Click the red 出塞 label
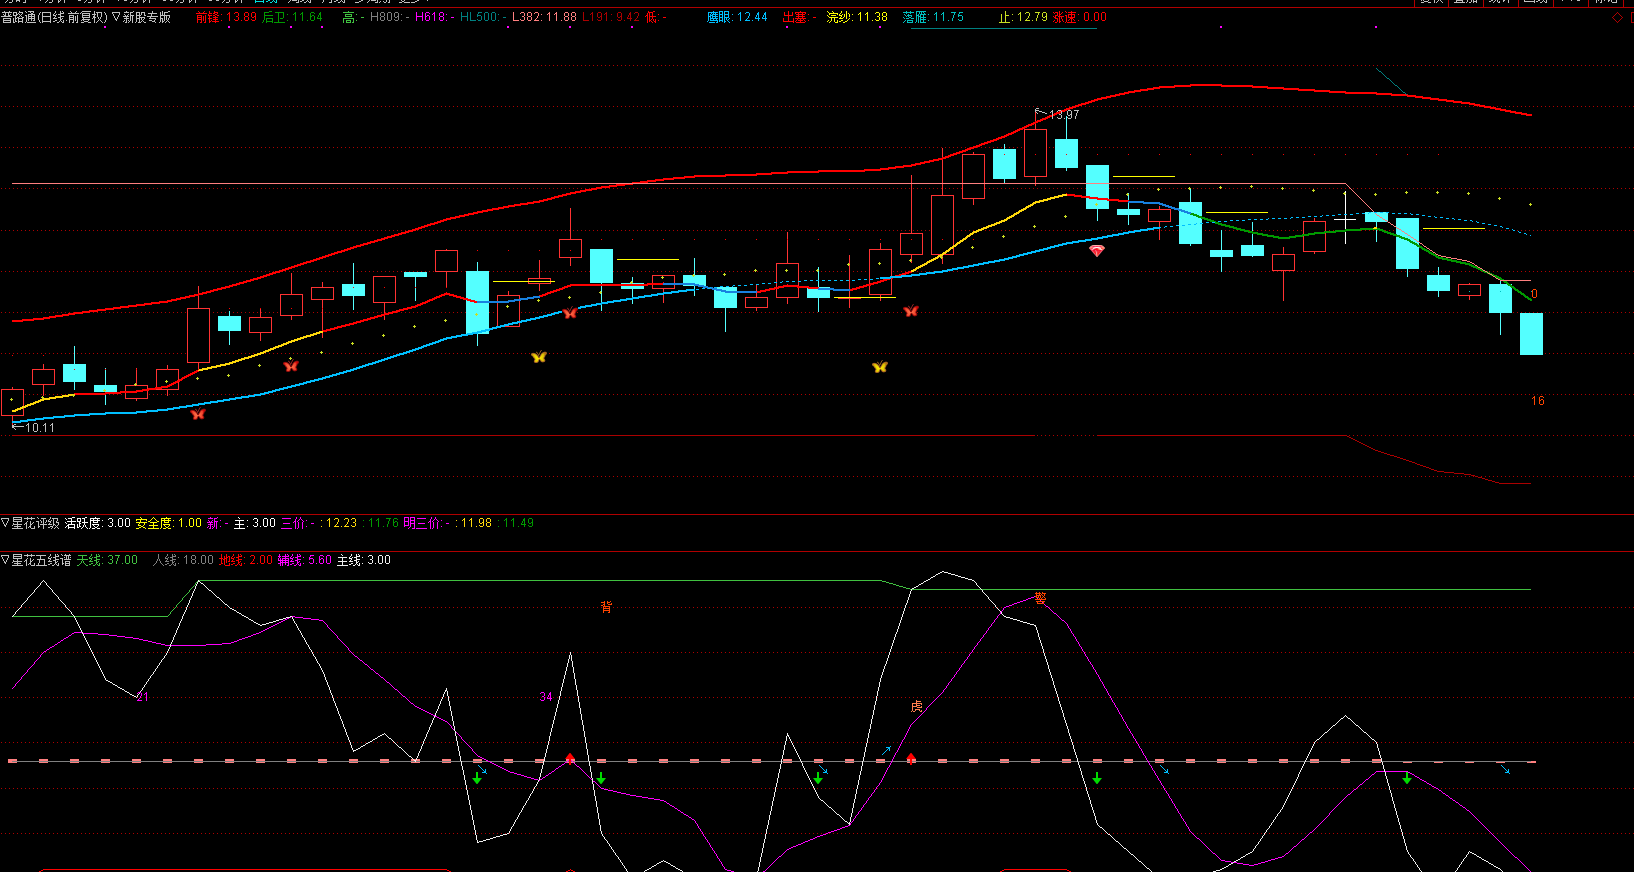Screen dimensions: 1634x872 (x=799, y=17)
